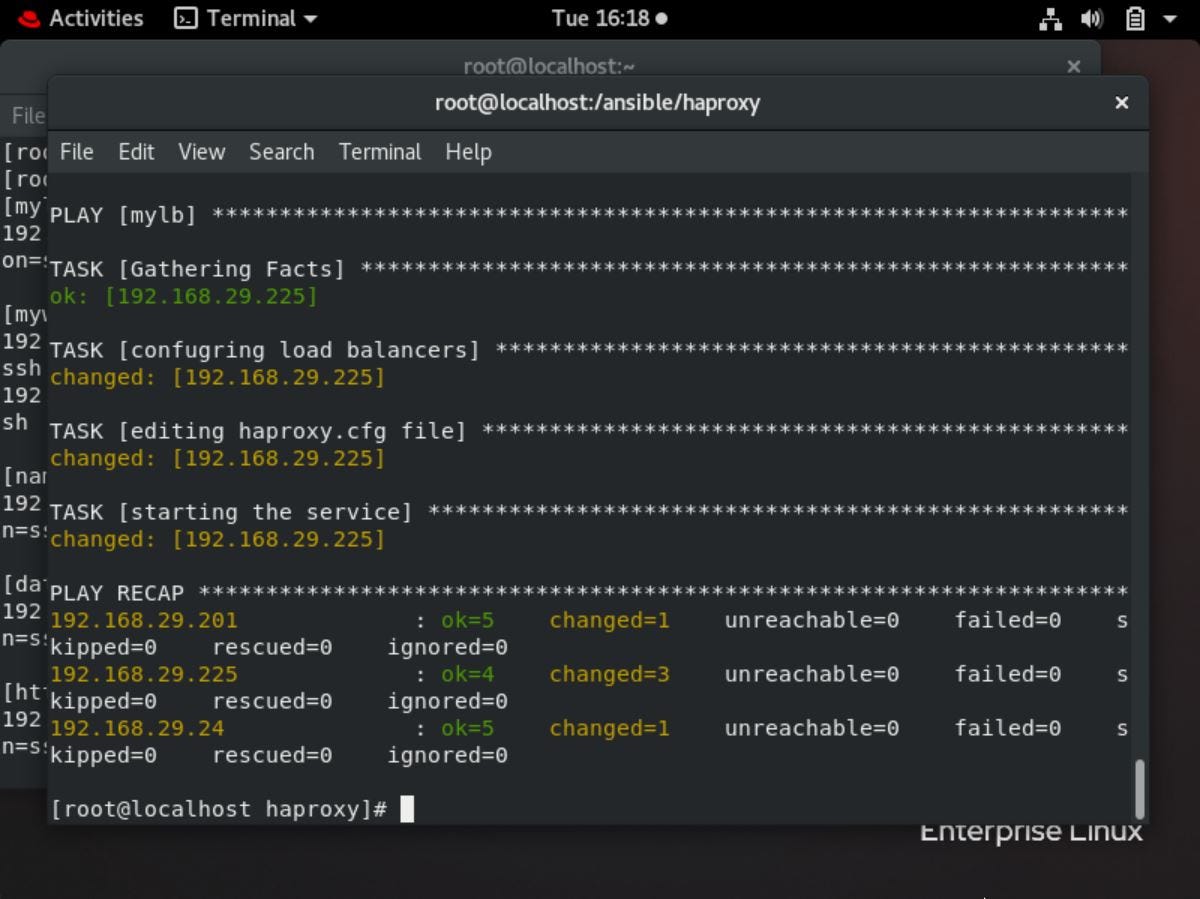Click changed line under editing haproxy.cfg file
The width and height of the screenshot is (1200, 899).
click(217, 458)
